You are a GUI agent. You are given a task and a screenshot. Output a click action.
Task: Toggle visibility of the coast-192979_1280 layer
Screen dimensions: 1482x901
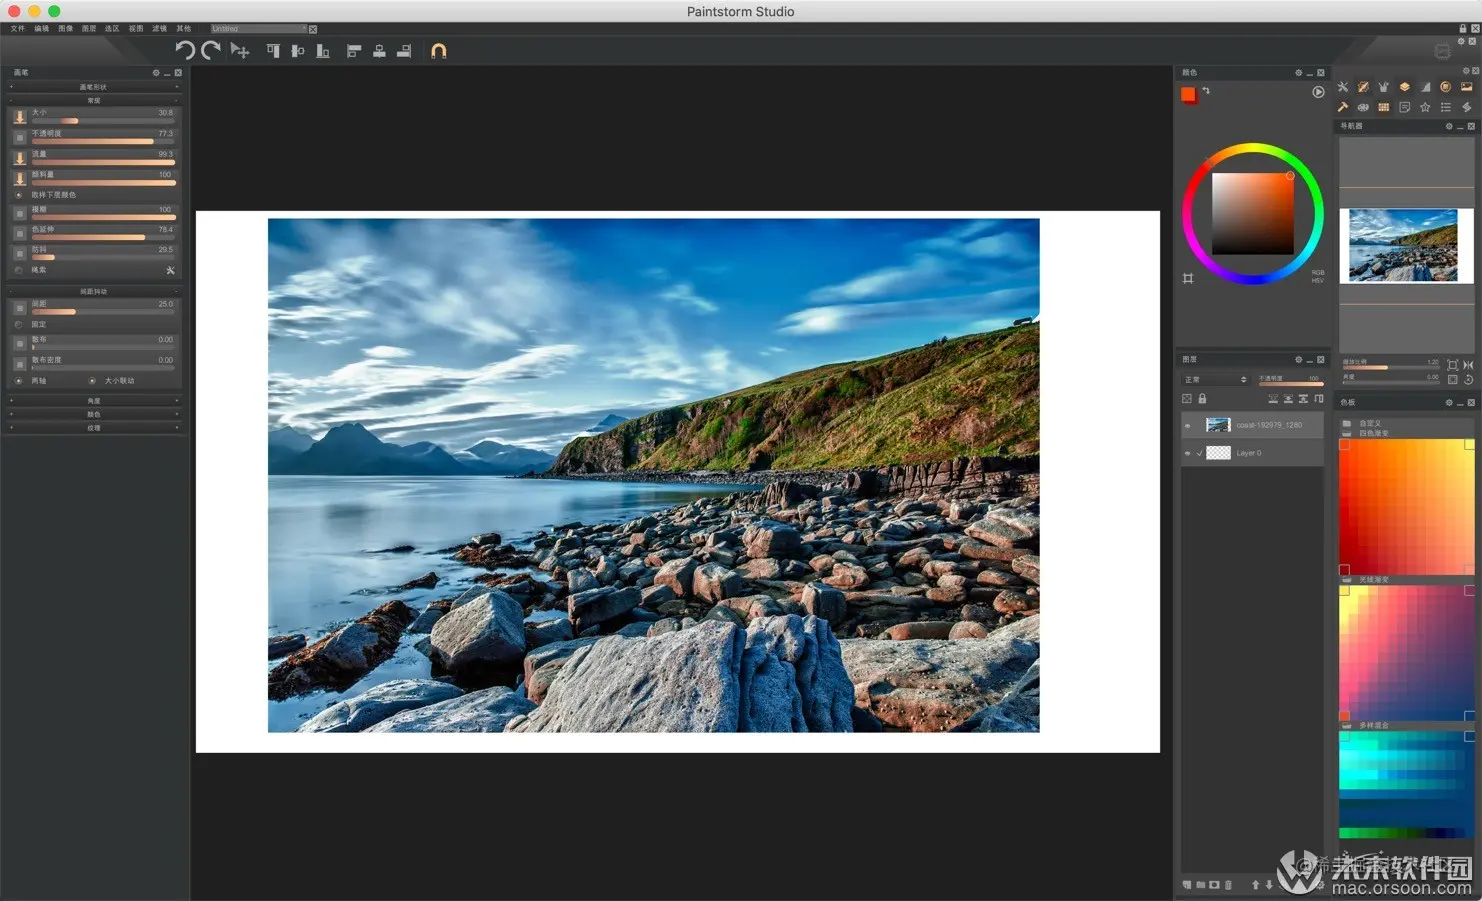pyautogui.click(x=1188, y=425)
